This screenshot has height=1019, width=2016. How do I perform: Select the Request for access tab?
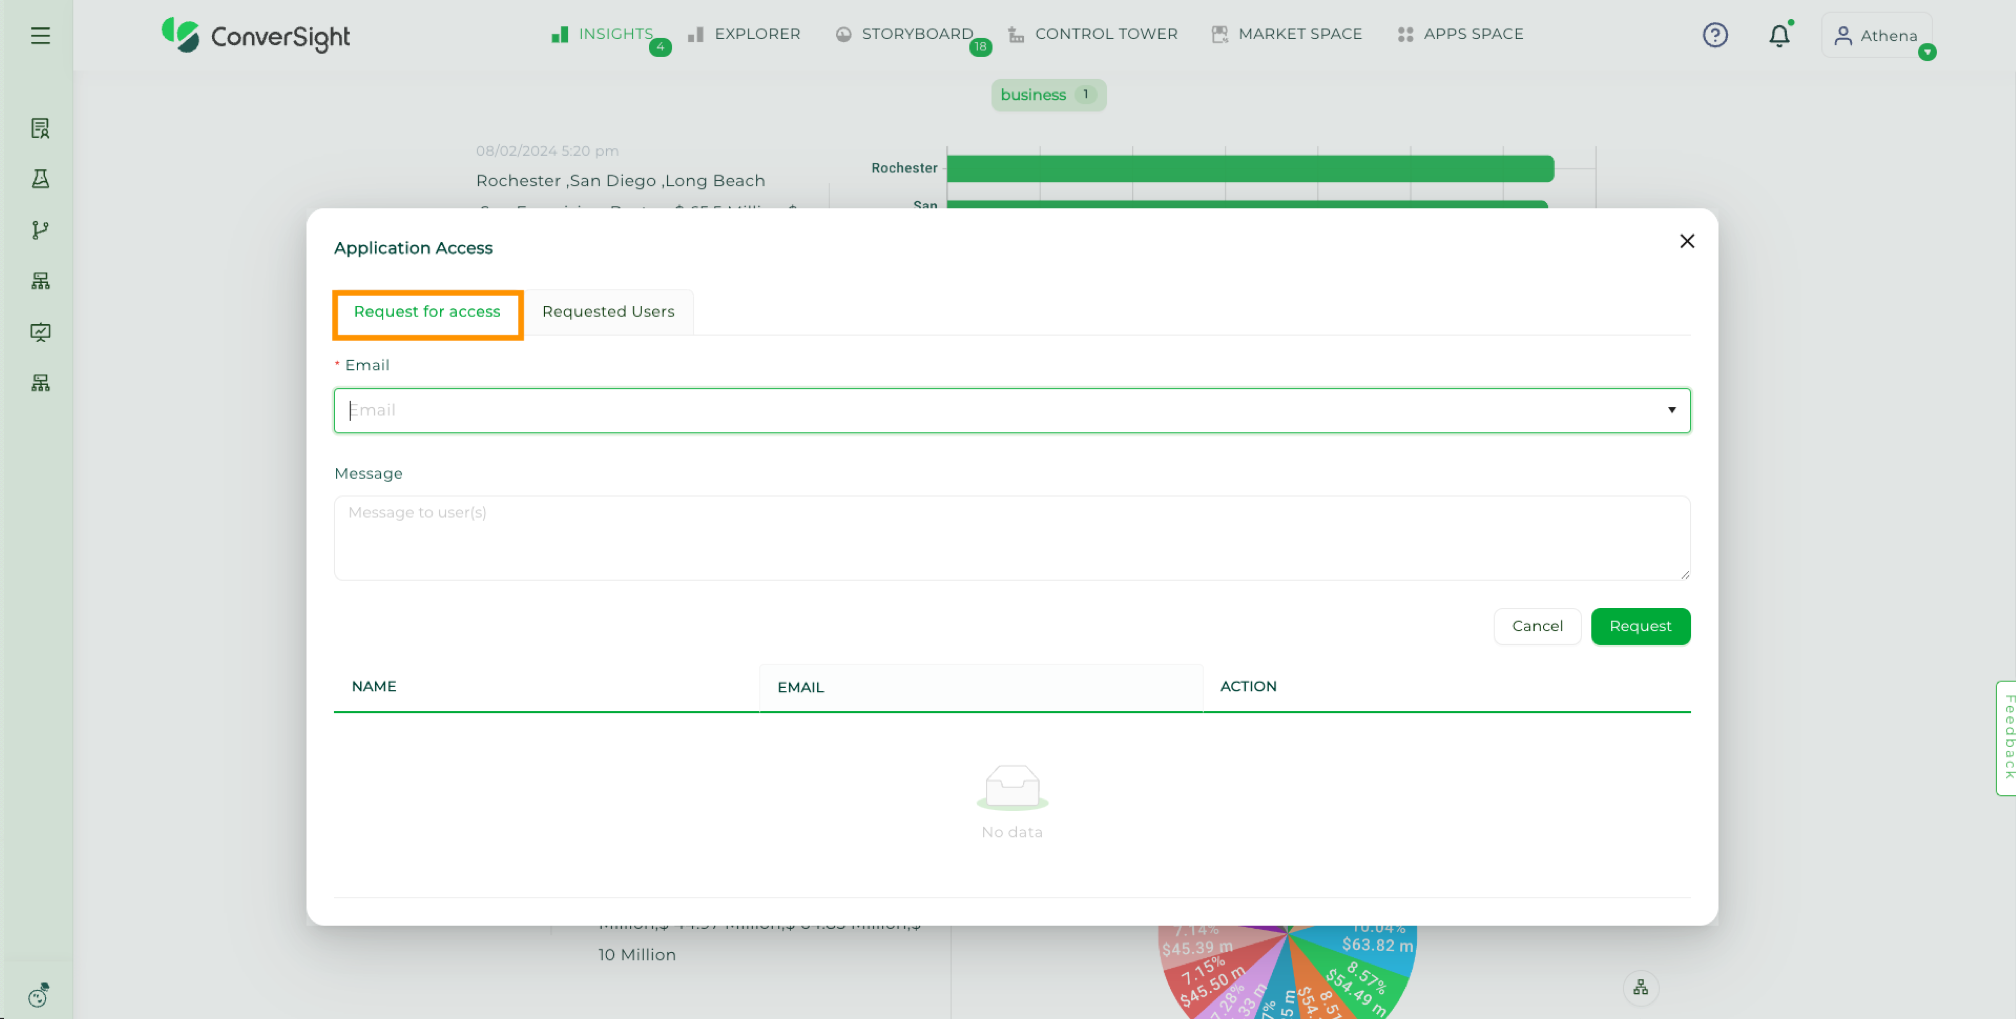pyautogui.click(x=427, y=312)
